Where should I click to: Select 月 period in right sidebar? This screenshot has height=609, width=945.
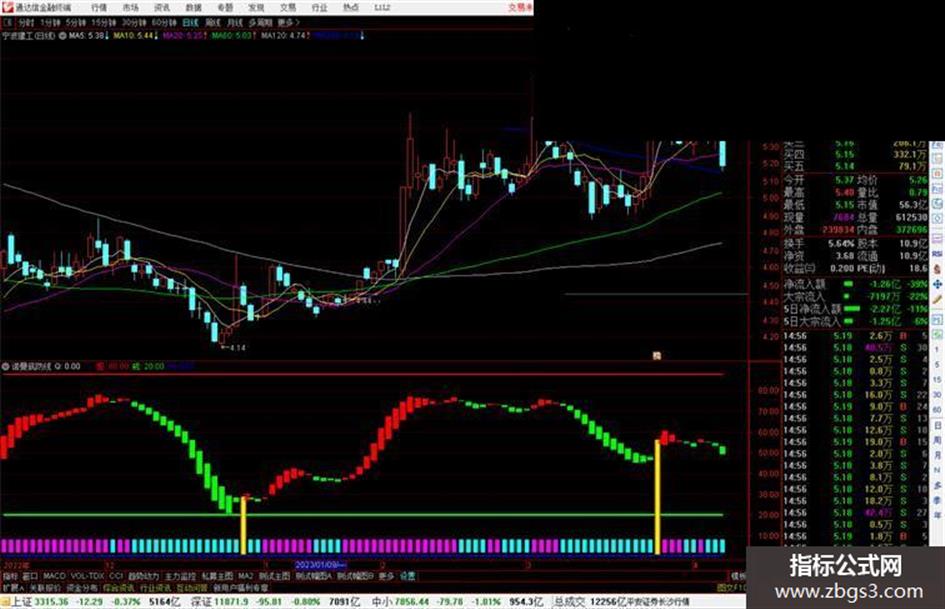click(937, 455)
